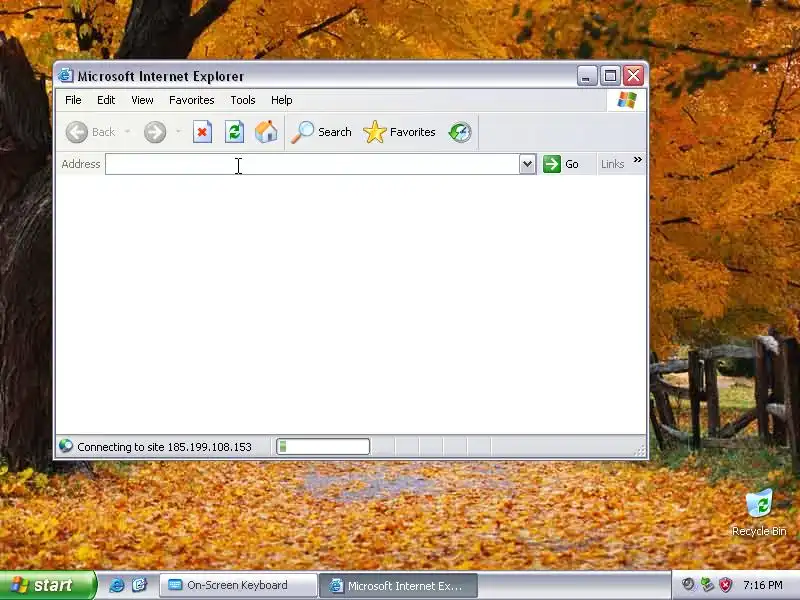
Task: Switch to On-Screen Keyboard taskbar button
Action: pos(238,585)
